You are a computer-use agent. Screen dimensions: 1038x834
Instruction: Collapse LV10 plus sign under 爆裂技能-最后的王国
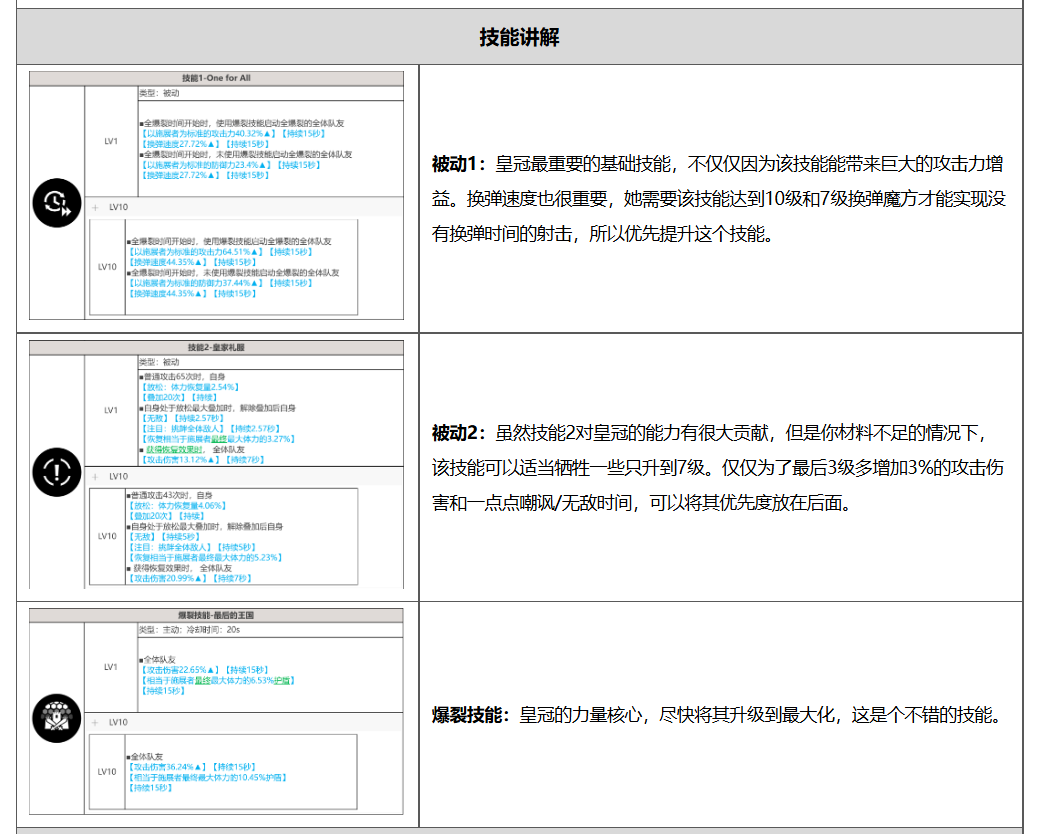(96, 722)
